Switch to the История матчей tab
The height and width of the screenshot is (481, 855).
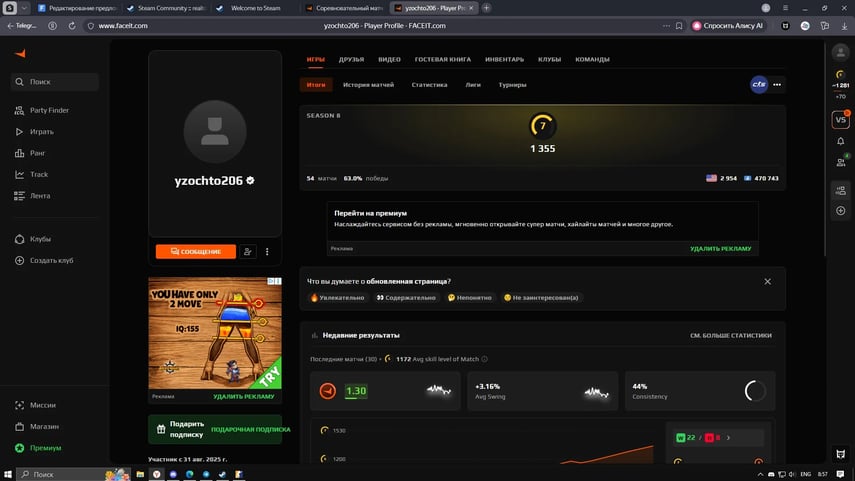[x=368, y=85]
